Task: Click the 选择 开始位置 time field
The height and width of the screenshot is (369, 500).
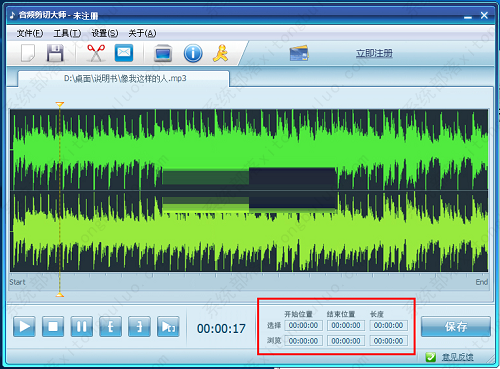Action: pyautogui.click(x=303, y=325)
